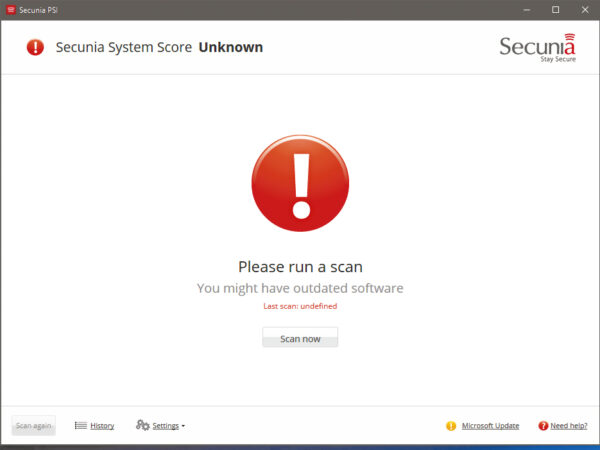Click the 'Secunia System Score Unknown' heading
The height and width of the screenshot is (450, 600).
pos(159,47)
